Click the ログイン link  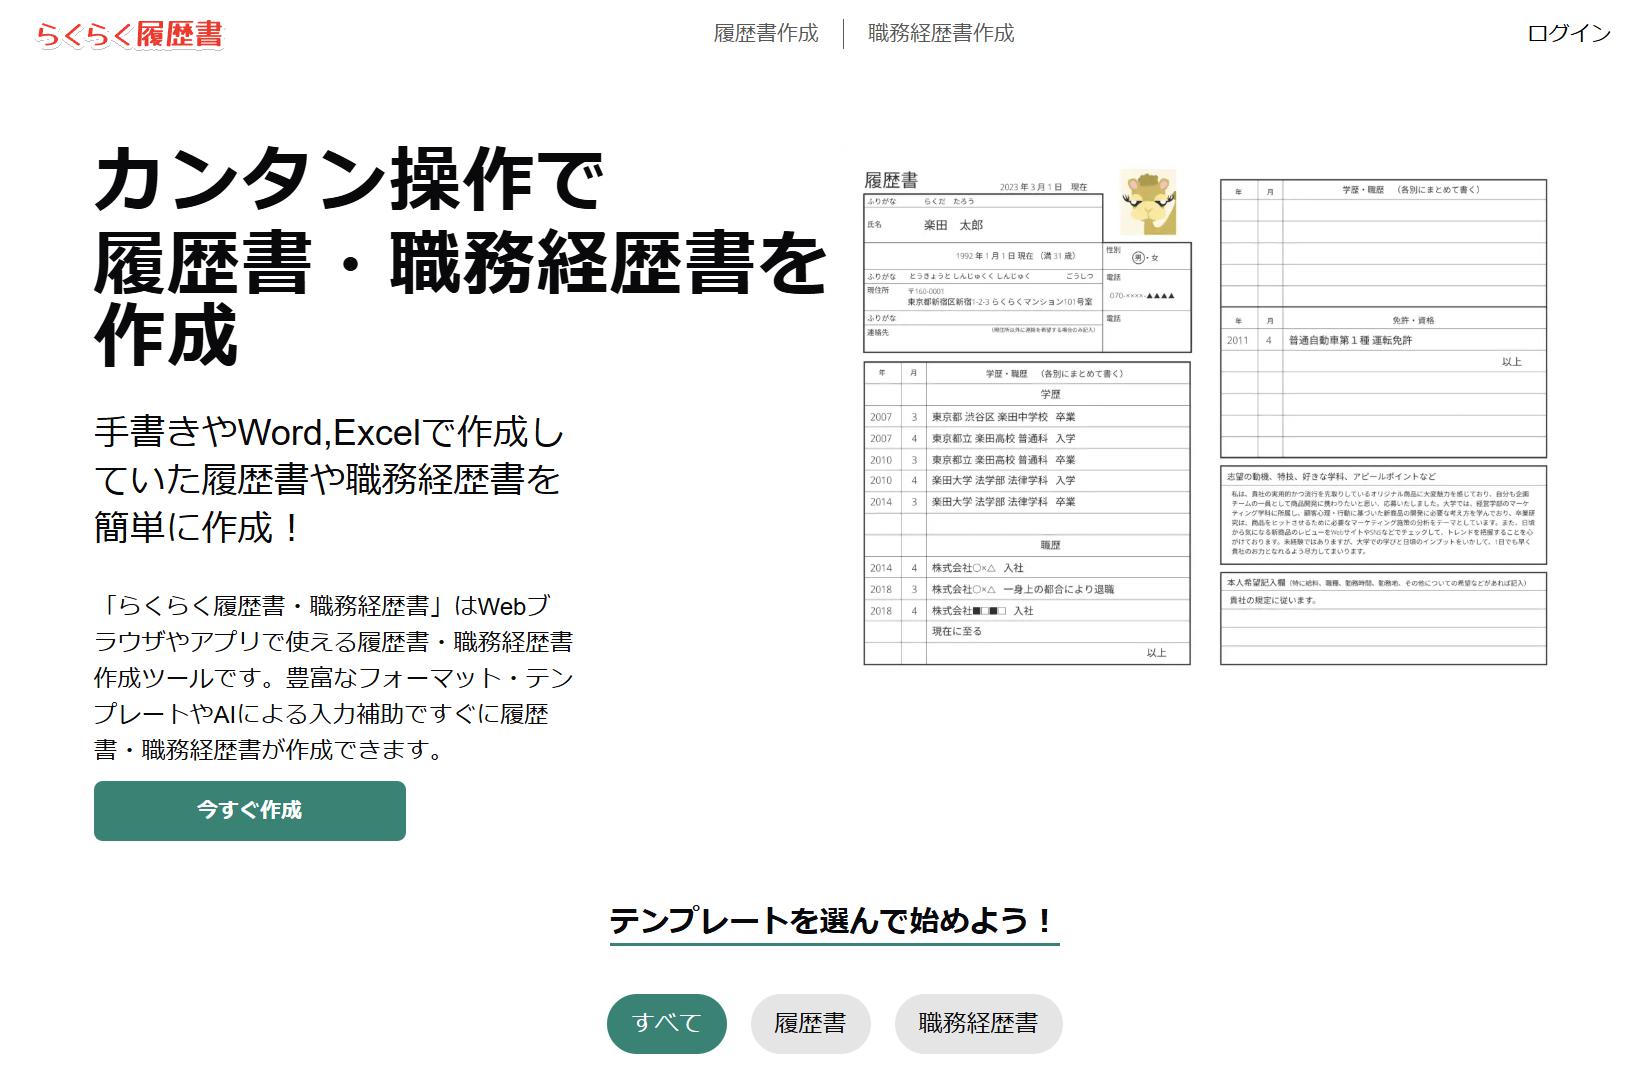point(1568,34)
